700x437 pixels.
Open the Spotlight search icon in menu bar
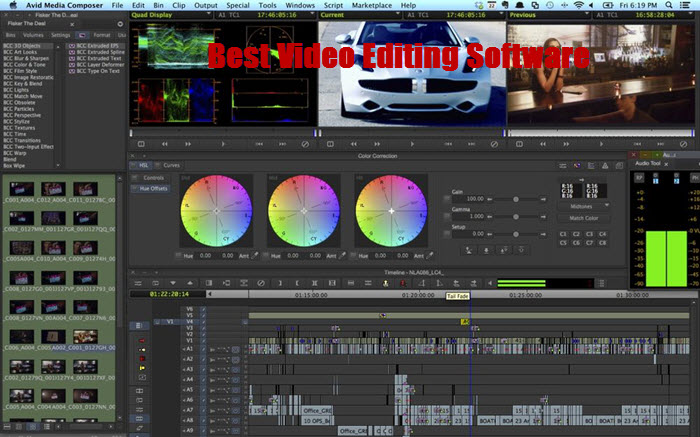668,5
